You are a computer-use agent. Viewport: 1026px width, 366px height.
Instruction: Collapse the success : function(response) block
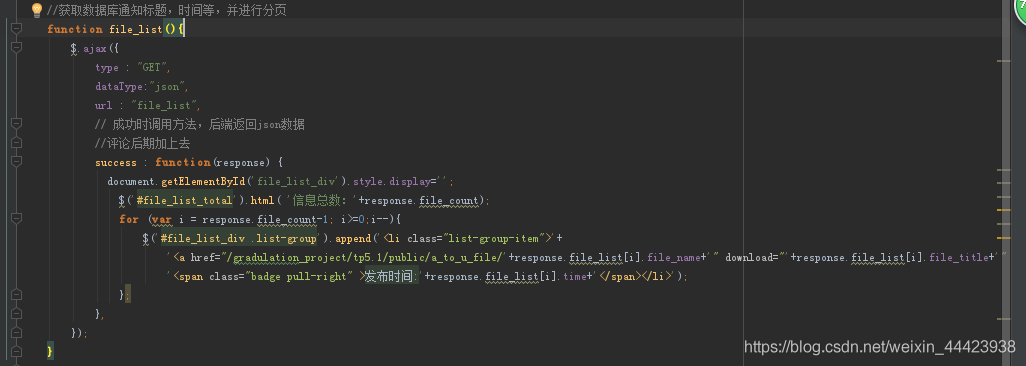coord(16,162)
